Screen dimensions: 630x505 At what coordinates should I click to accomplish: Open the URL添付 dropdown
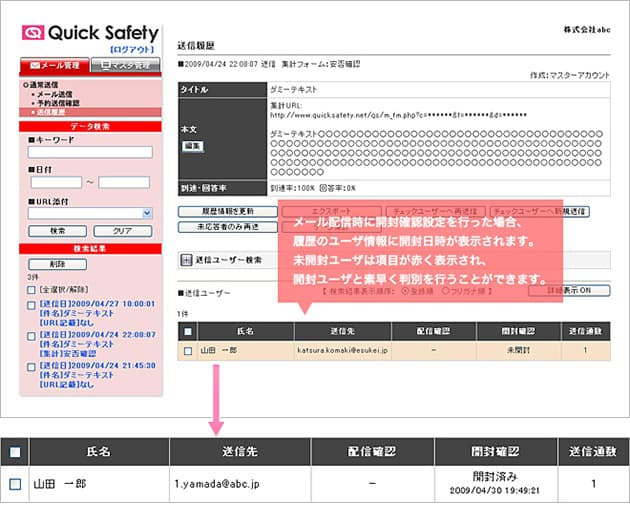pyautogui.click(x=90, y=212)
